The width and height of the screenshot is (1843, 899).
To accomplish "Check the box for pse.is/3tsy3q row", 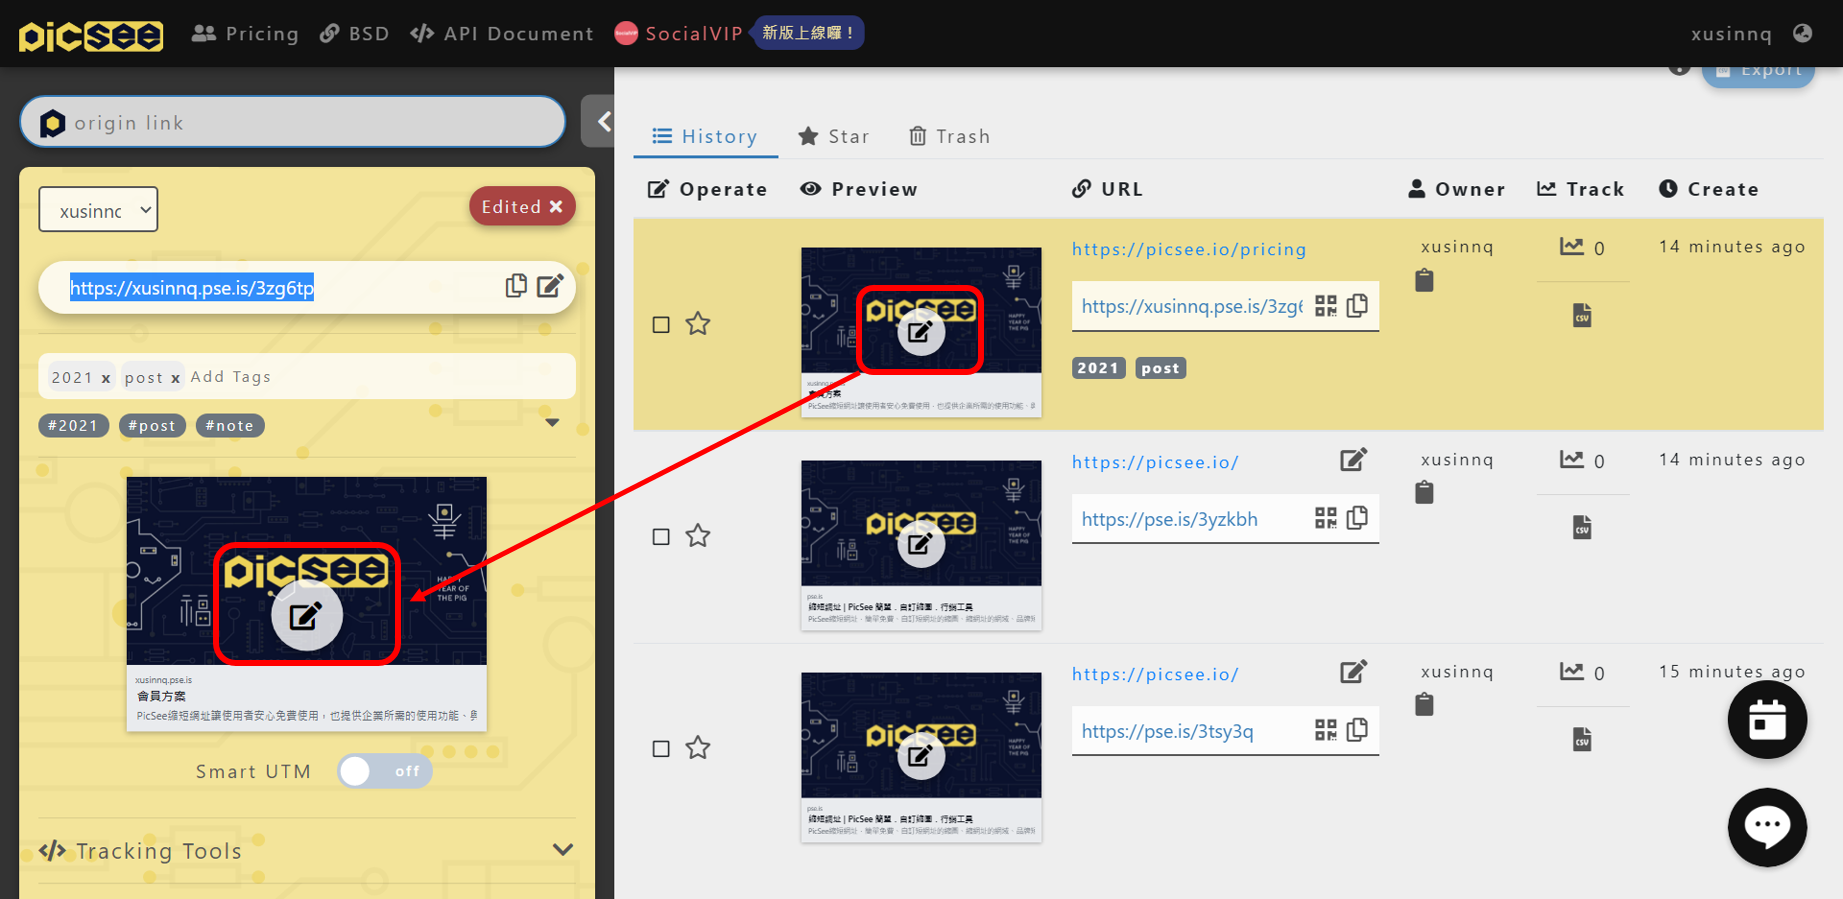I will click(661, 748).
